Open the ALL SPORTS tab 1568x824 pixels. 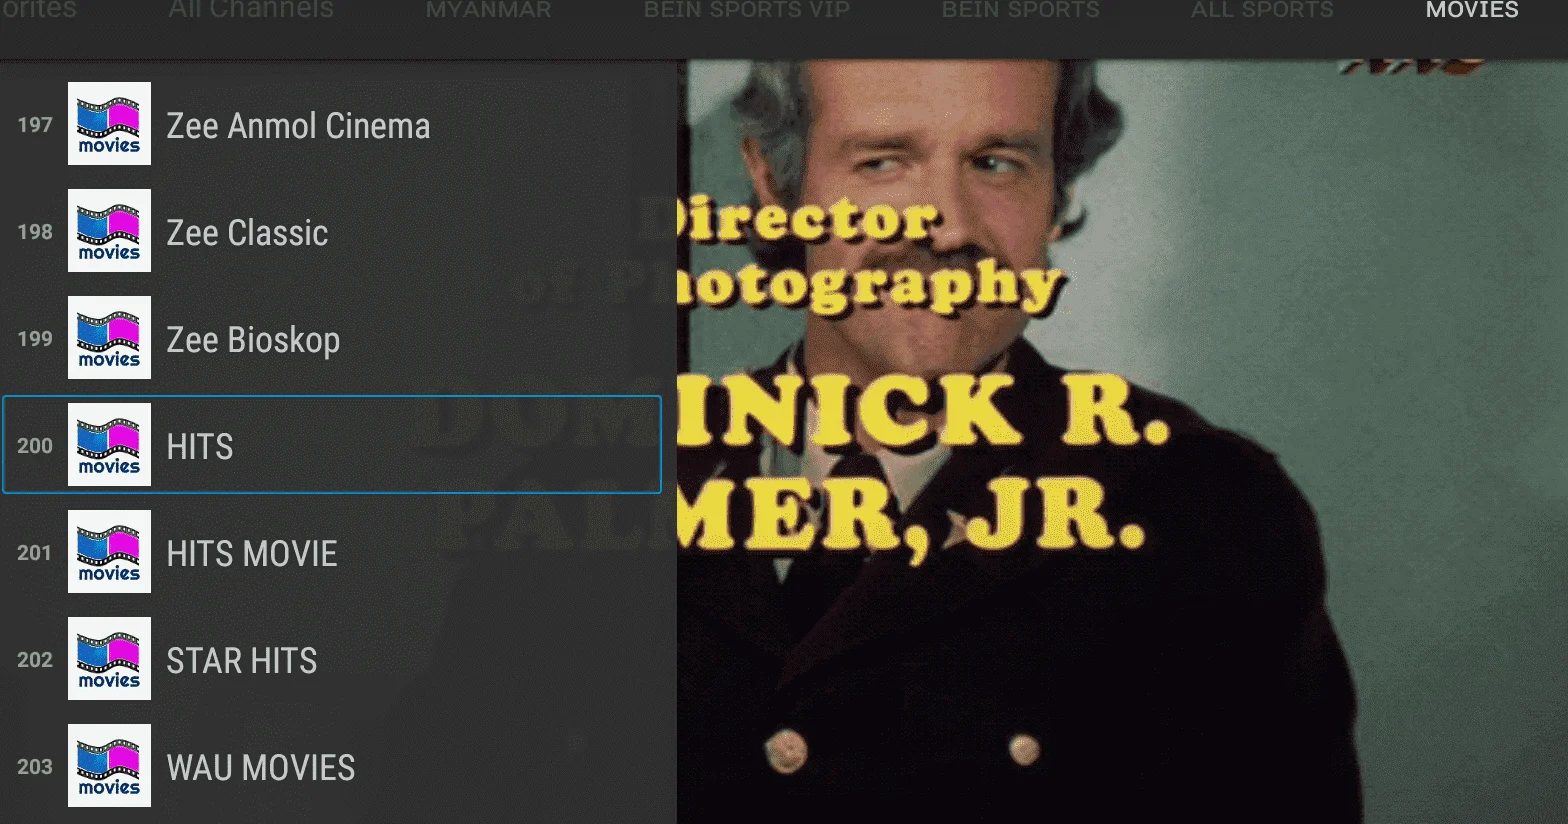(1262, 10)
